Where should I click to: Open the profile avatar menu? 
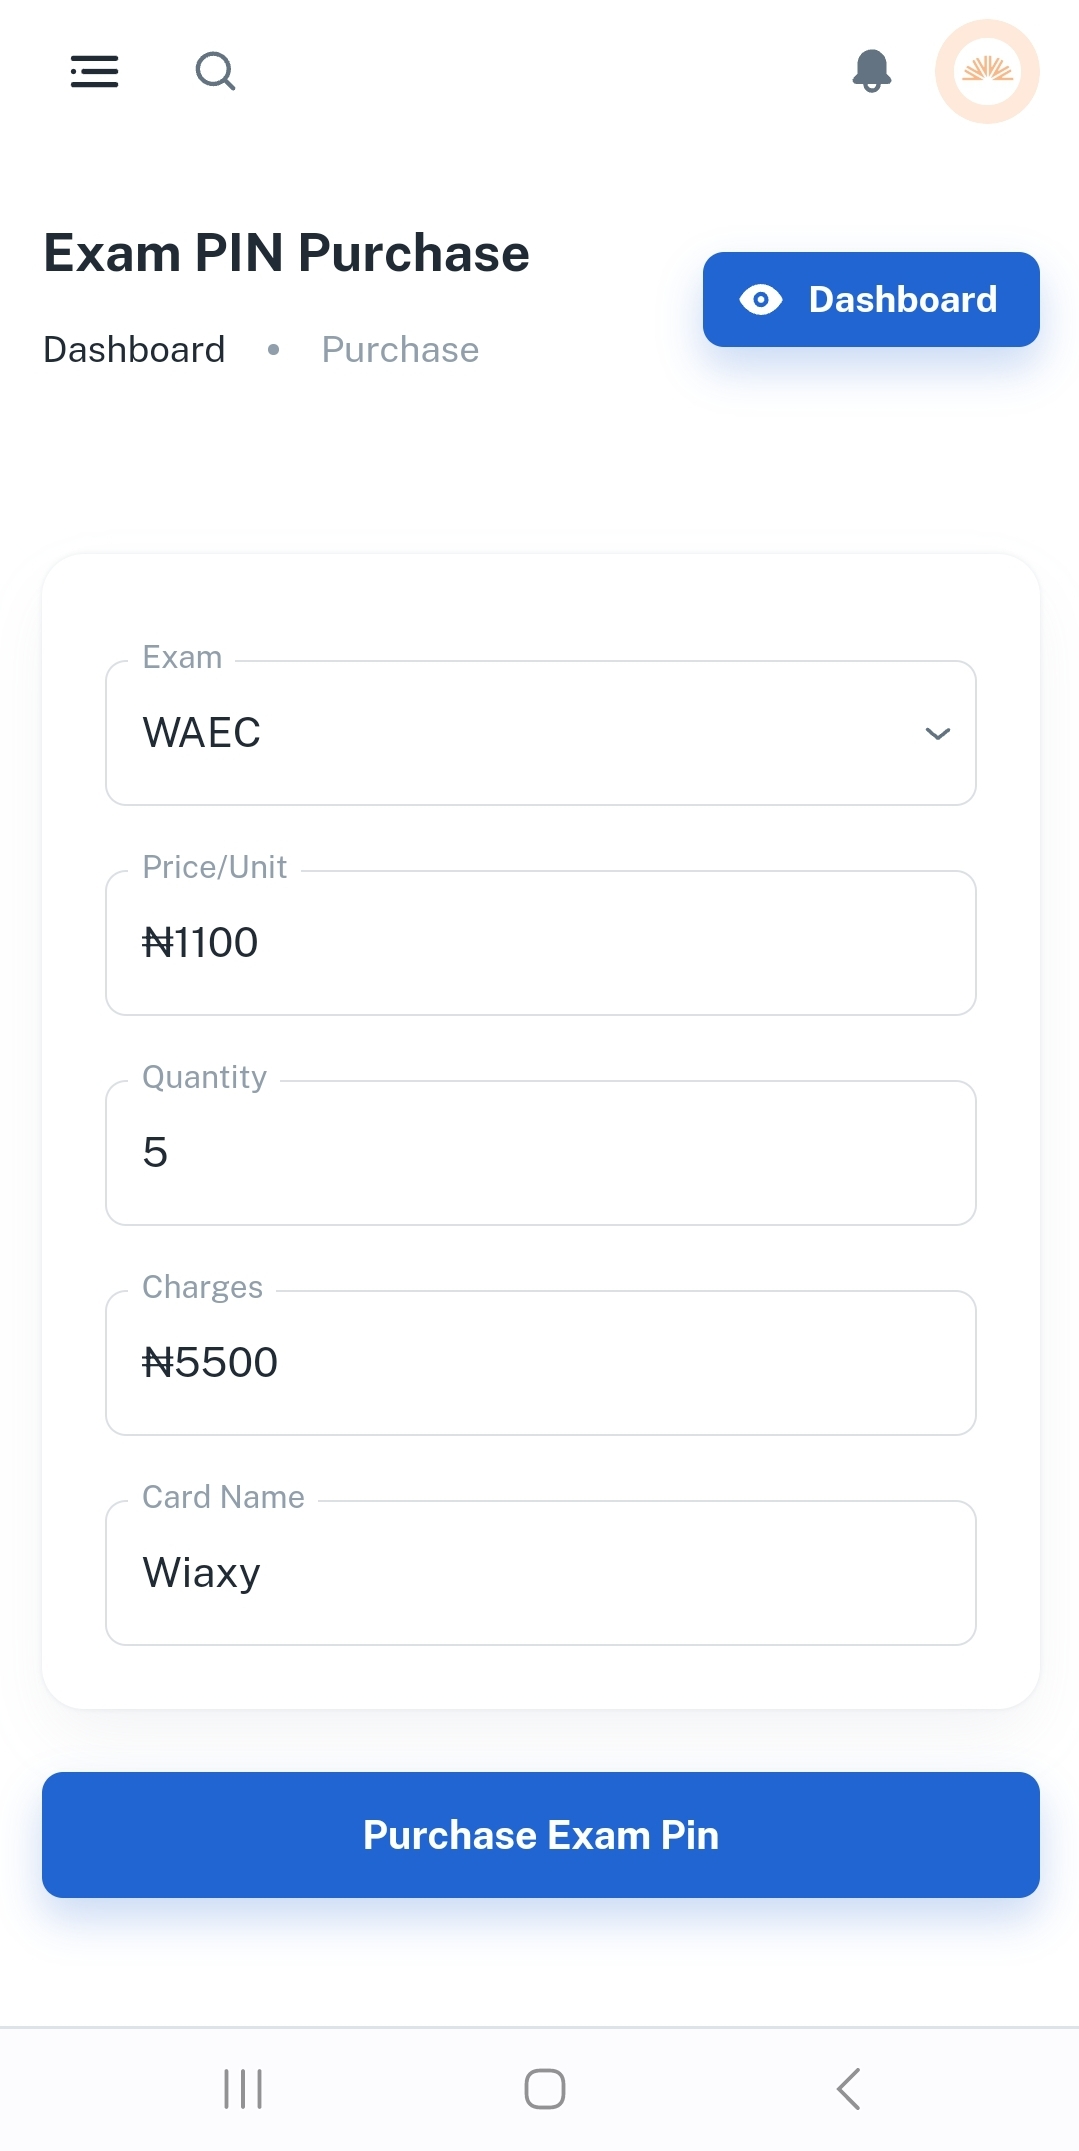[987, 71]
